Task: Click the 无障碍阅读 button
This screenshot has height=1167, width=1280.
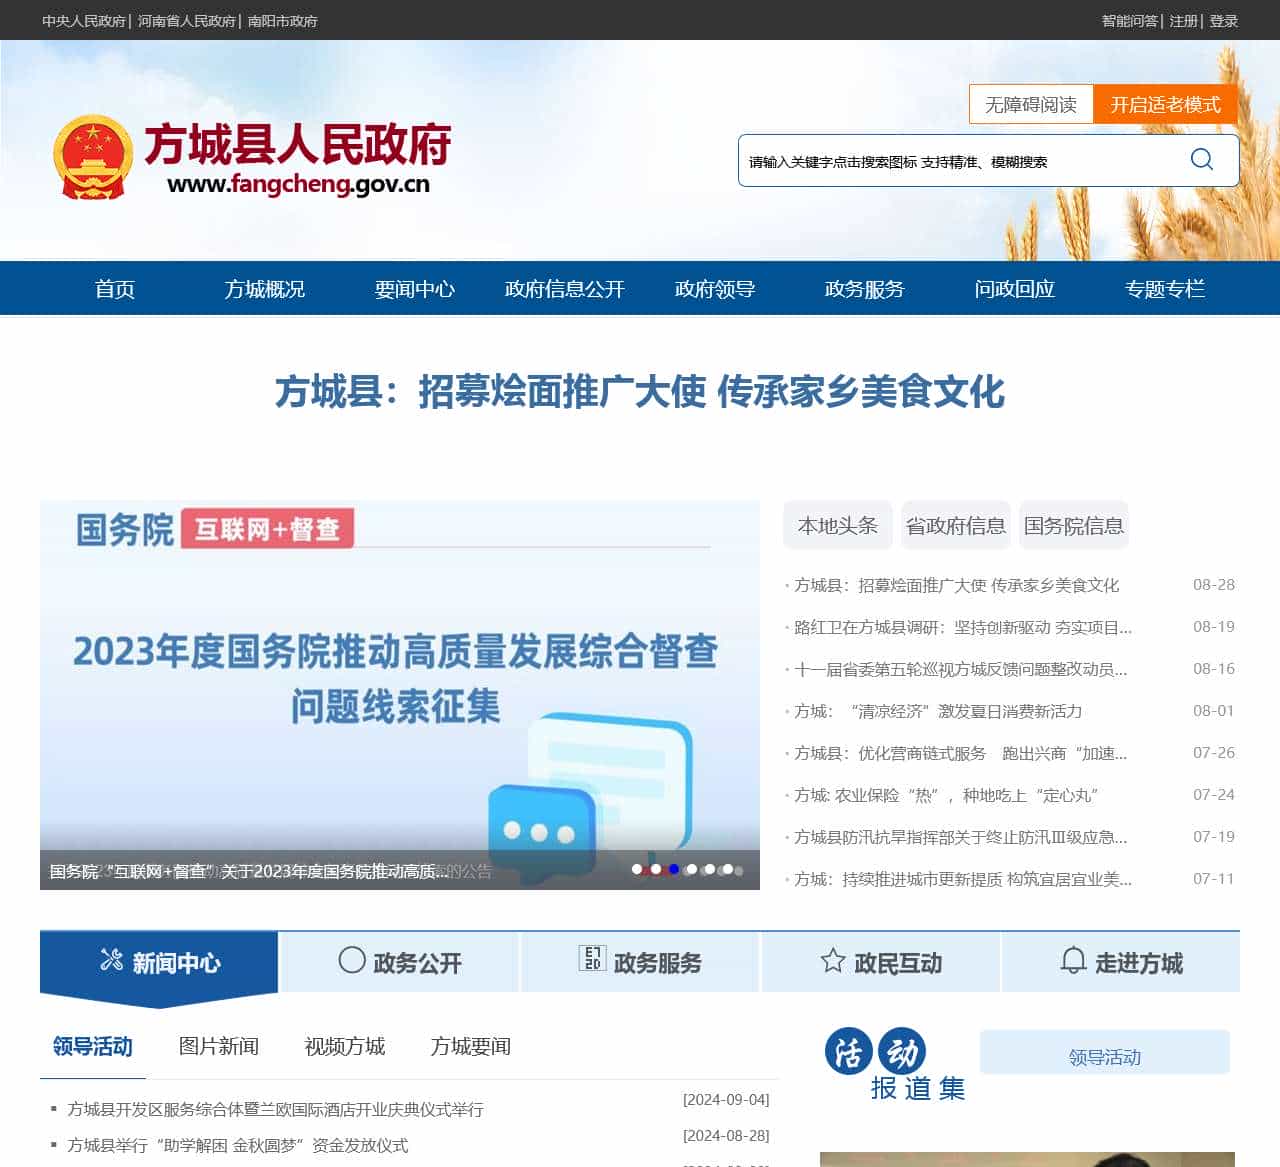Action: 1031,105
